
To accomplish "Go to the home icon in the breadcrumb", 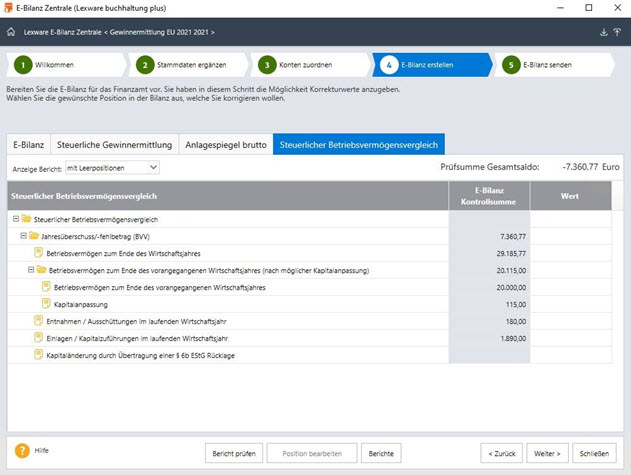I will [x=11, y=32].
